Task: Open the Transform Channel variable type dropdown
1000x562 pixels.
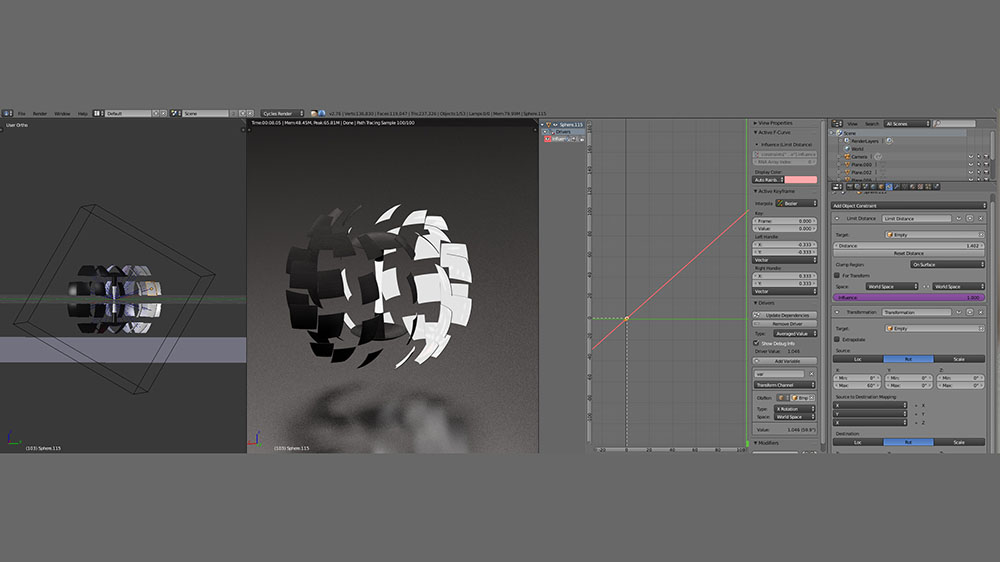Action: tap(784, 385)
